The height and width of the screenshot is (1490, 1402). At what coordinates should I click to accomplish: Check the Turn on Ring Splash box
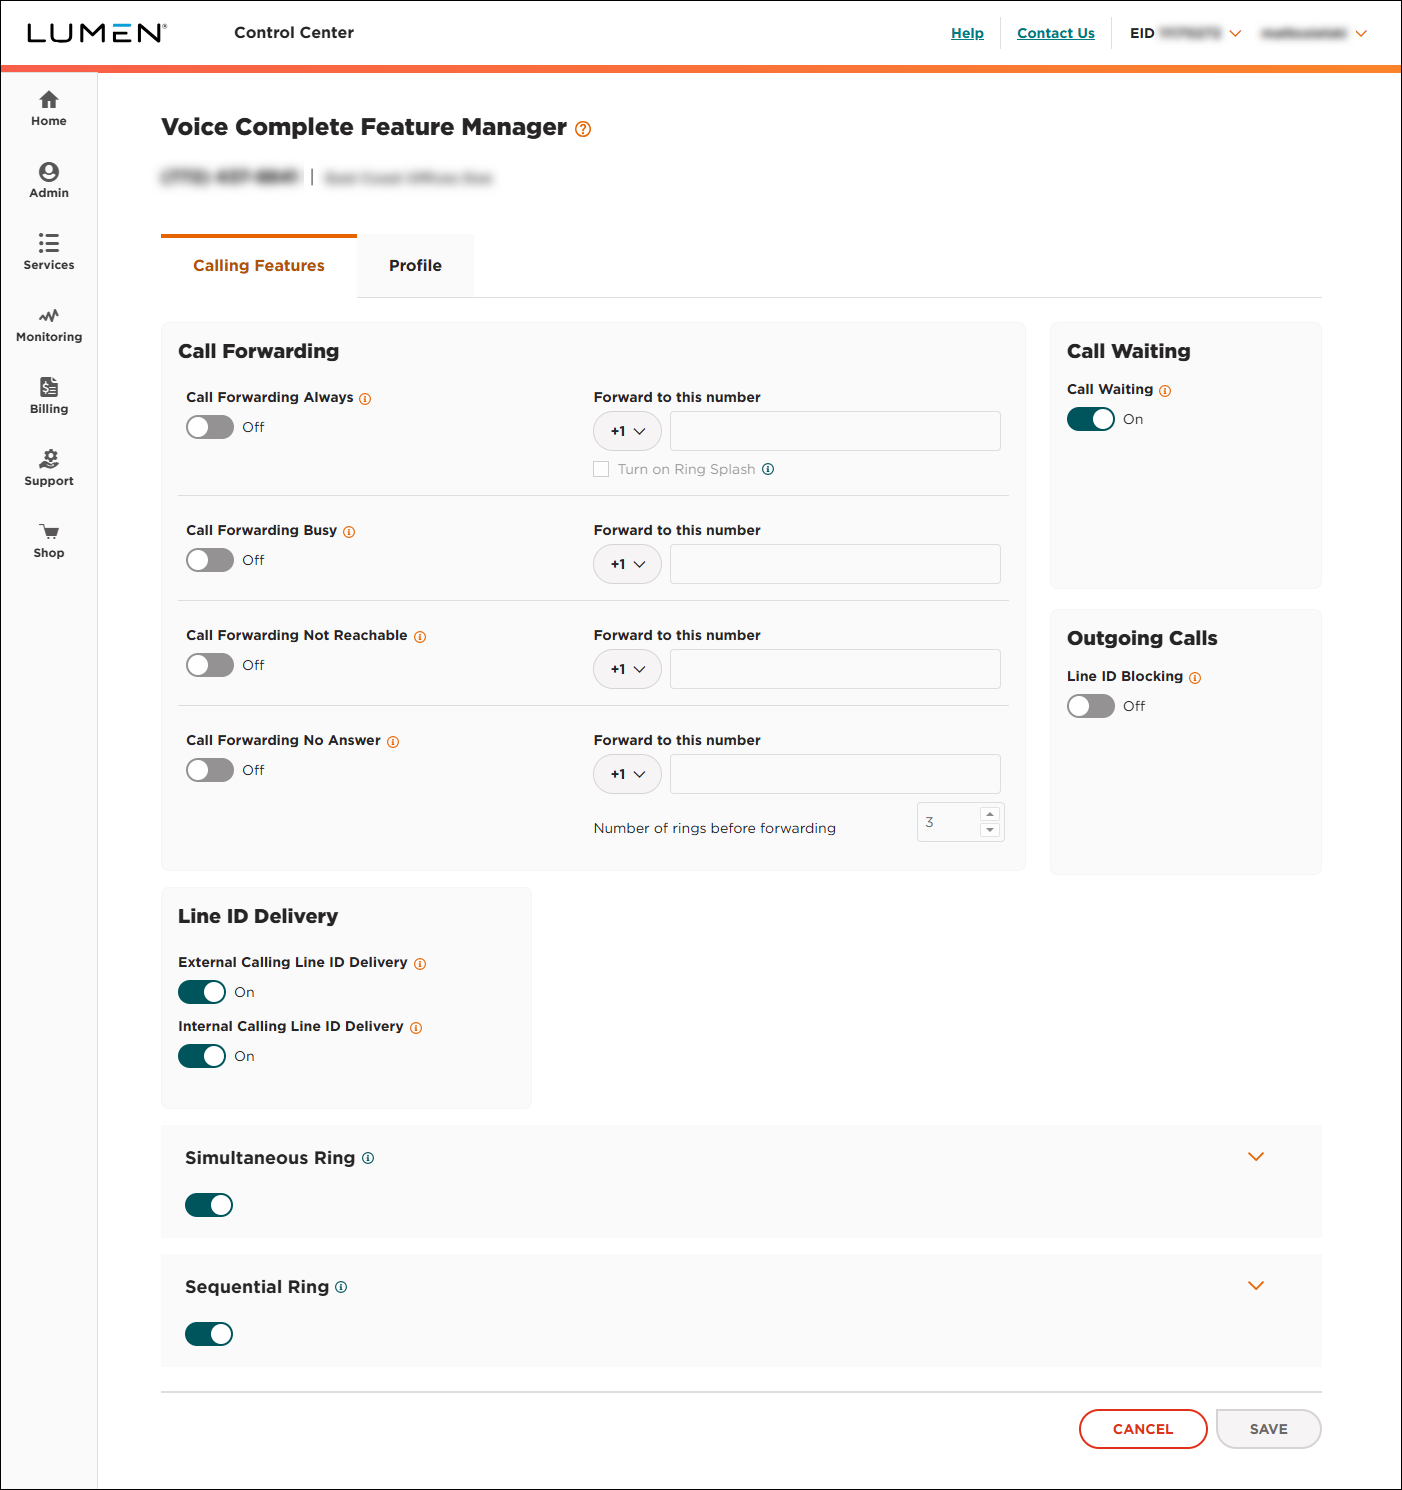point(601,469)
